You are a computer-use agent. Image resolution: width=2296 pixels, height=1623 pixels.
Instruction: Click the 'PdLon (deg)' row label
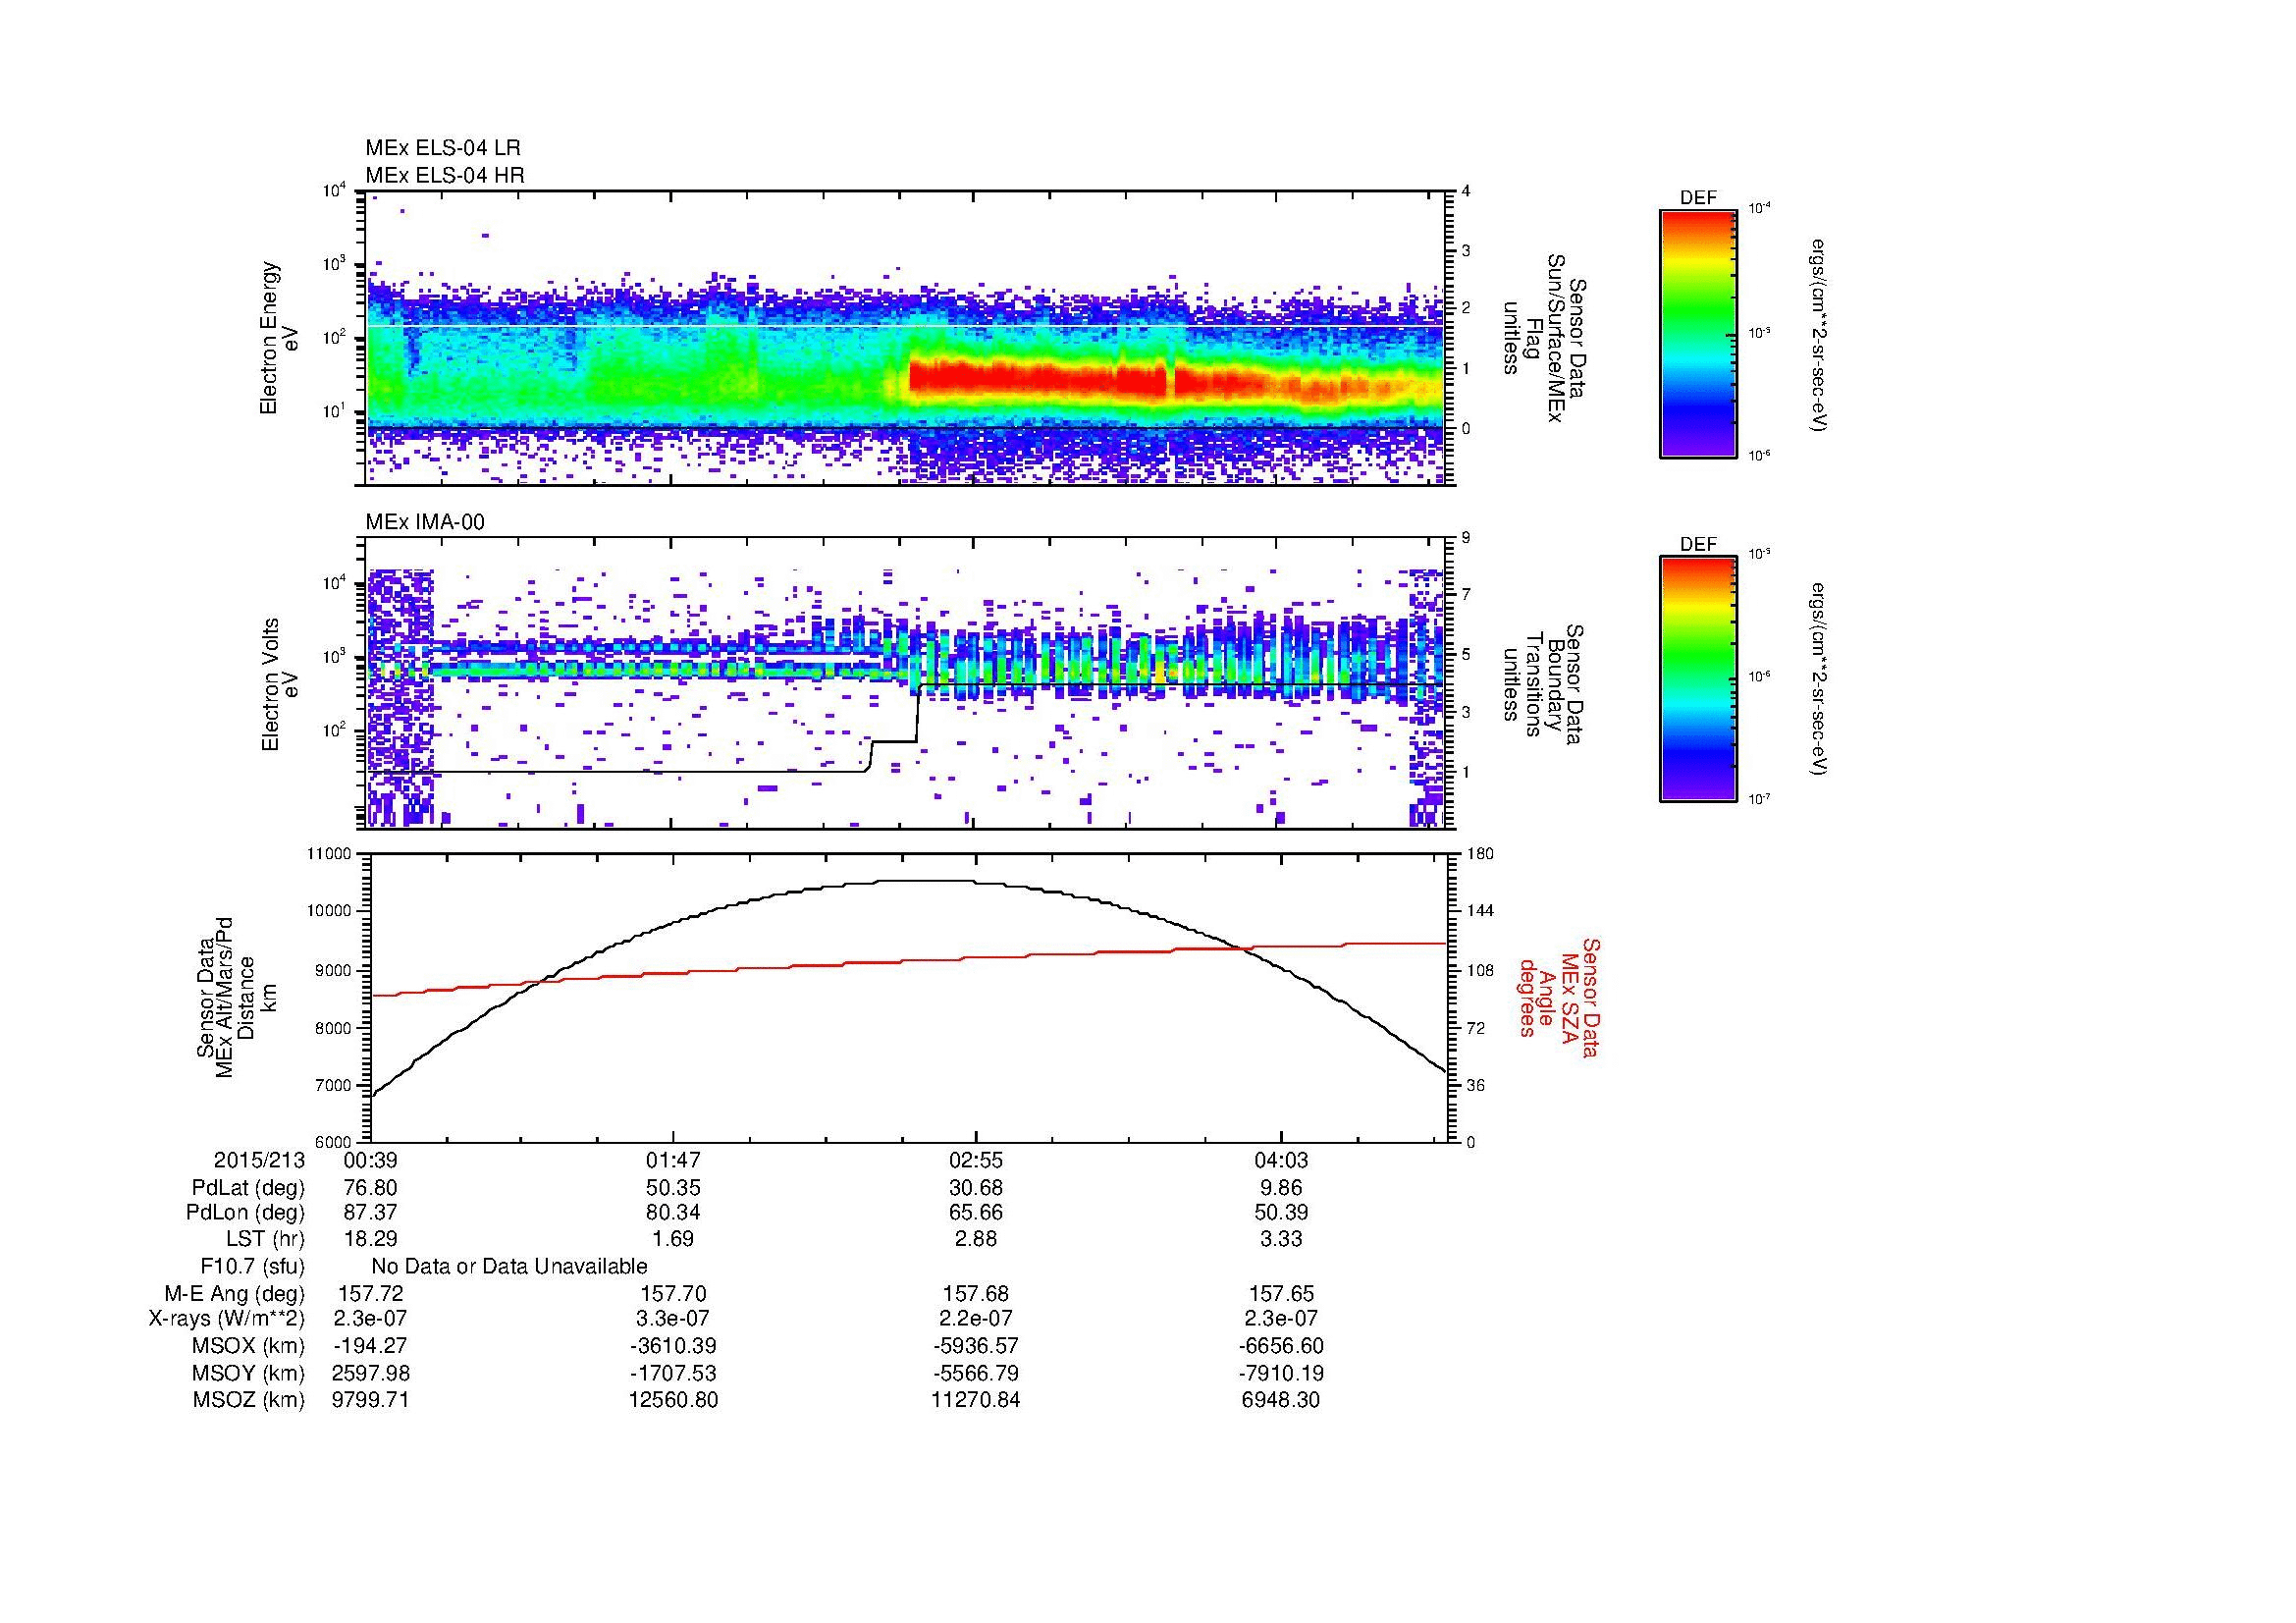pyautogui.click(x=246, y=1213)
